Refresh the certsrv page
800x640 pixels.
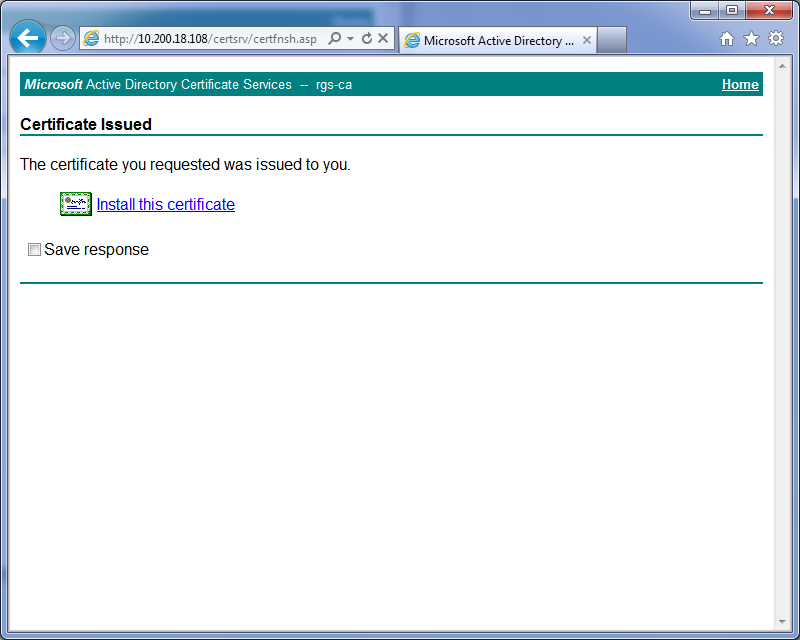pyautogui.click(x=367, y=38)
